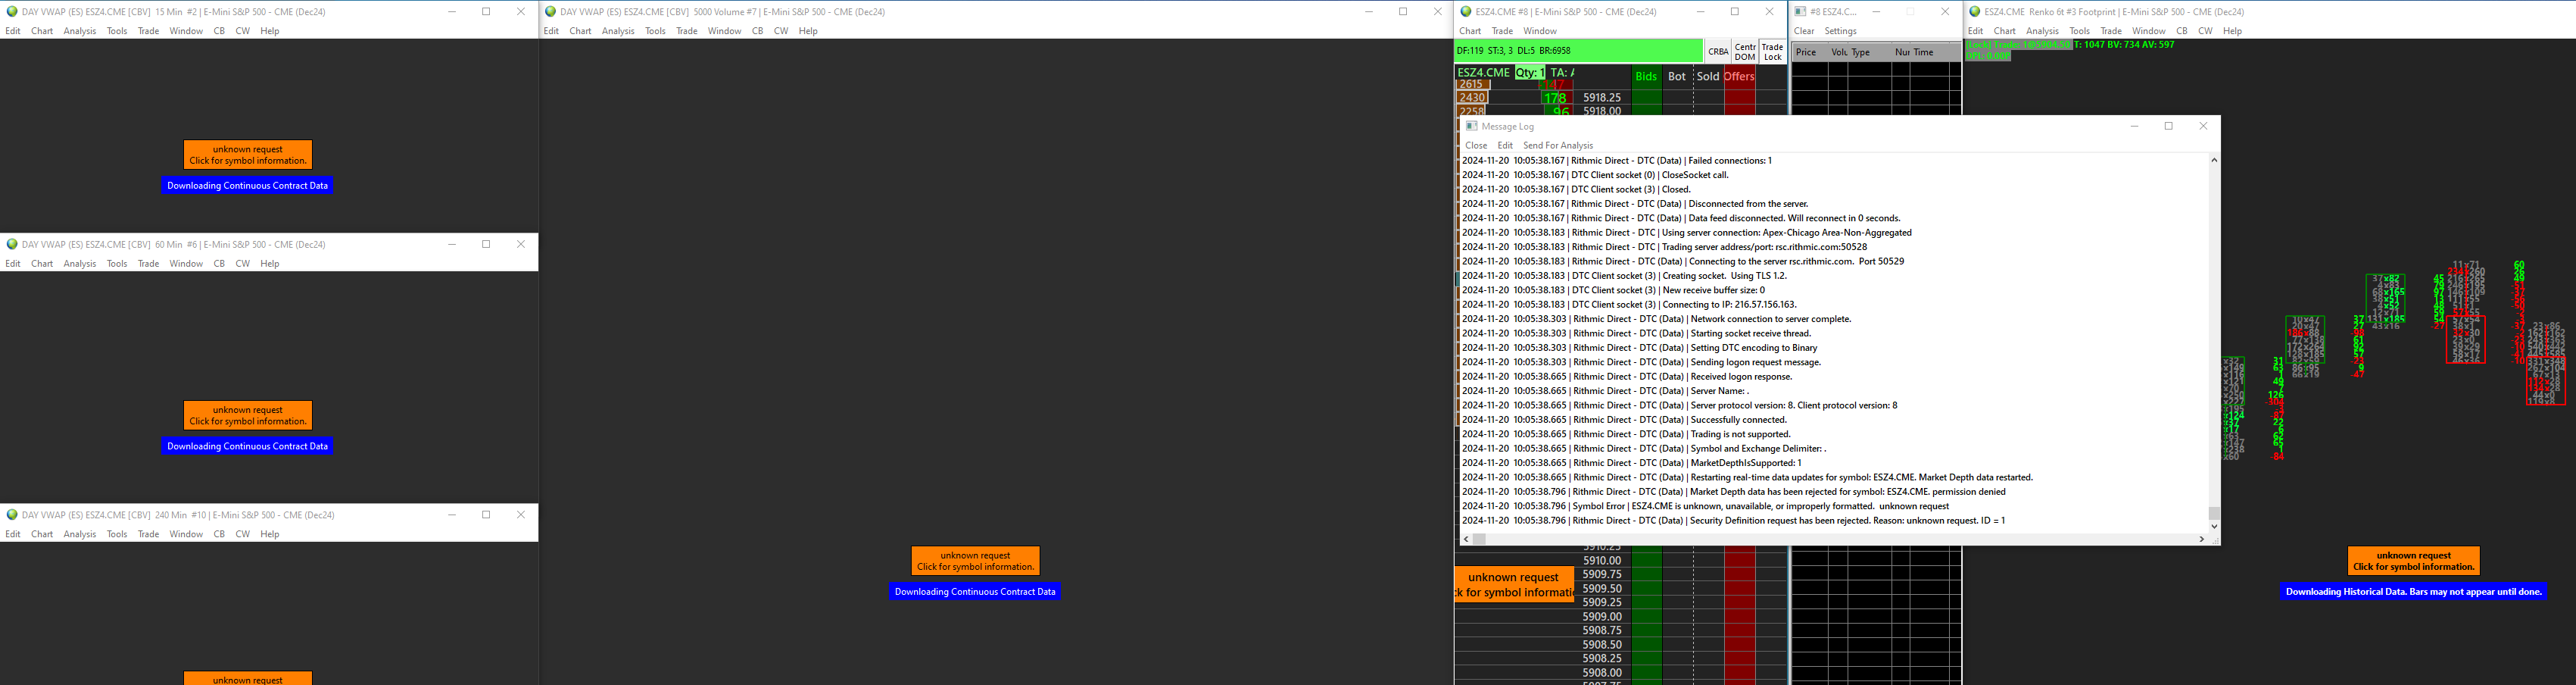Open Trade menu in the ESZ4.CME #8 DOM window
Image resolution: width=2576 pixels, height=685 pixels.
point(1503,31)
